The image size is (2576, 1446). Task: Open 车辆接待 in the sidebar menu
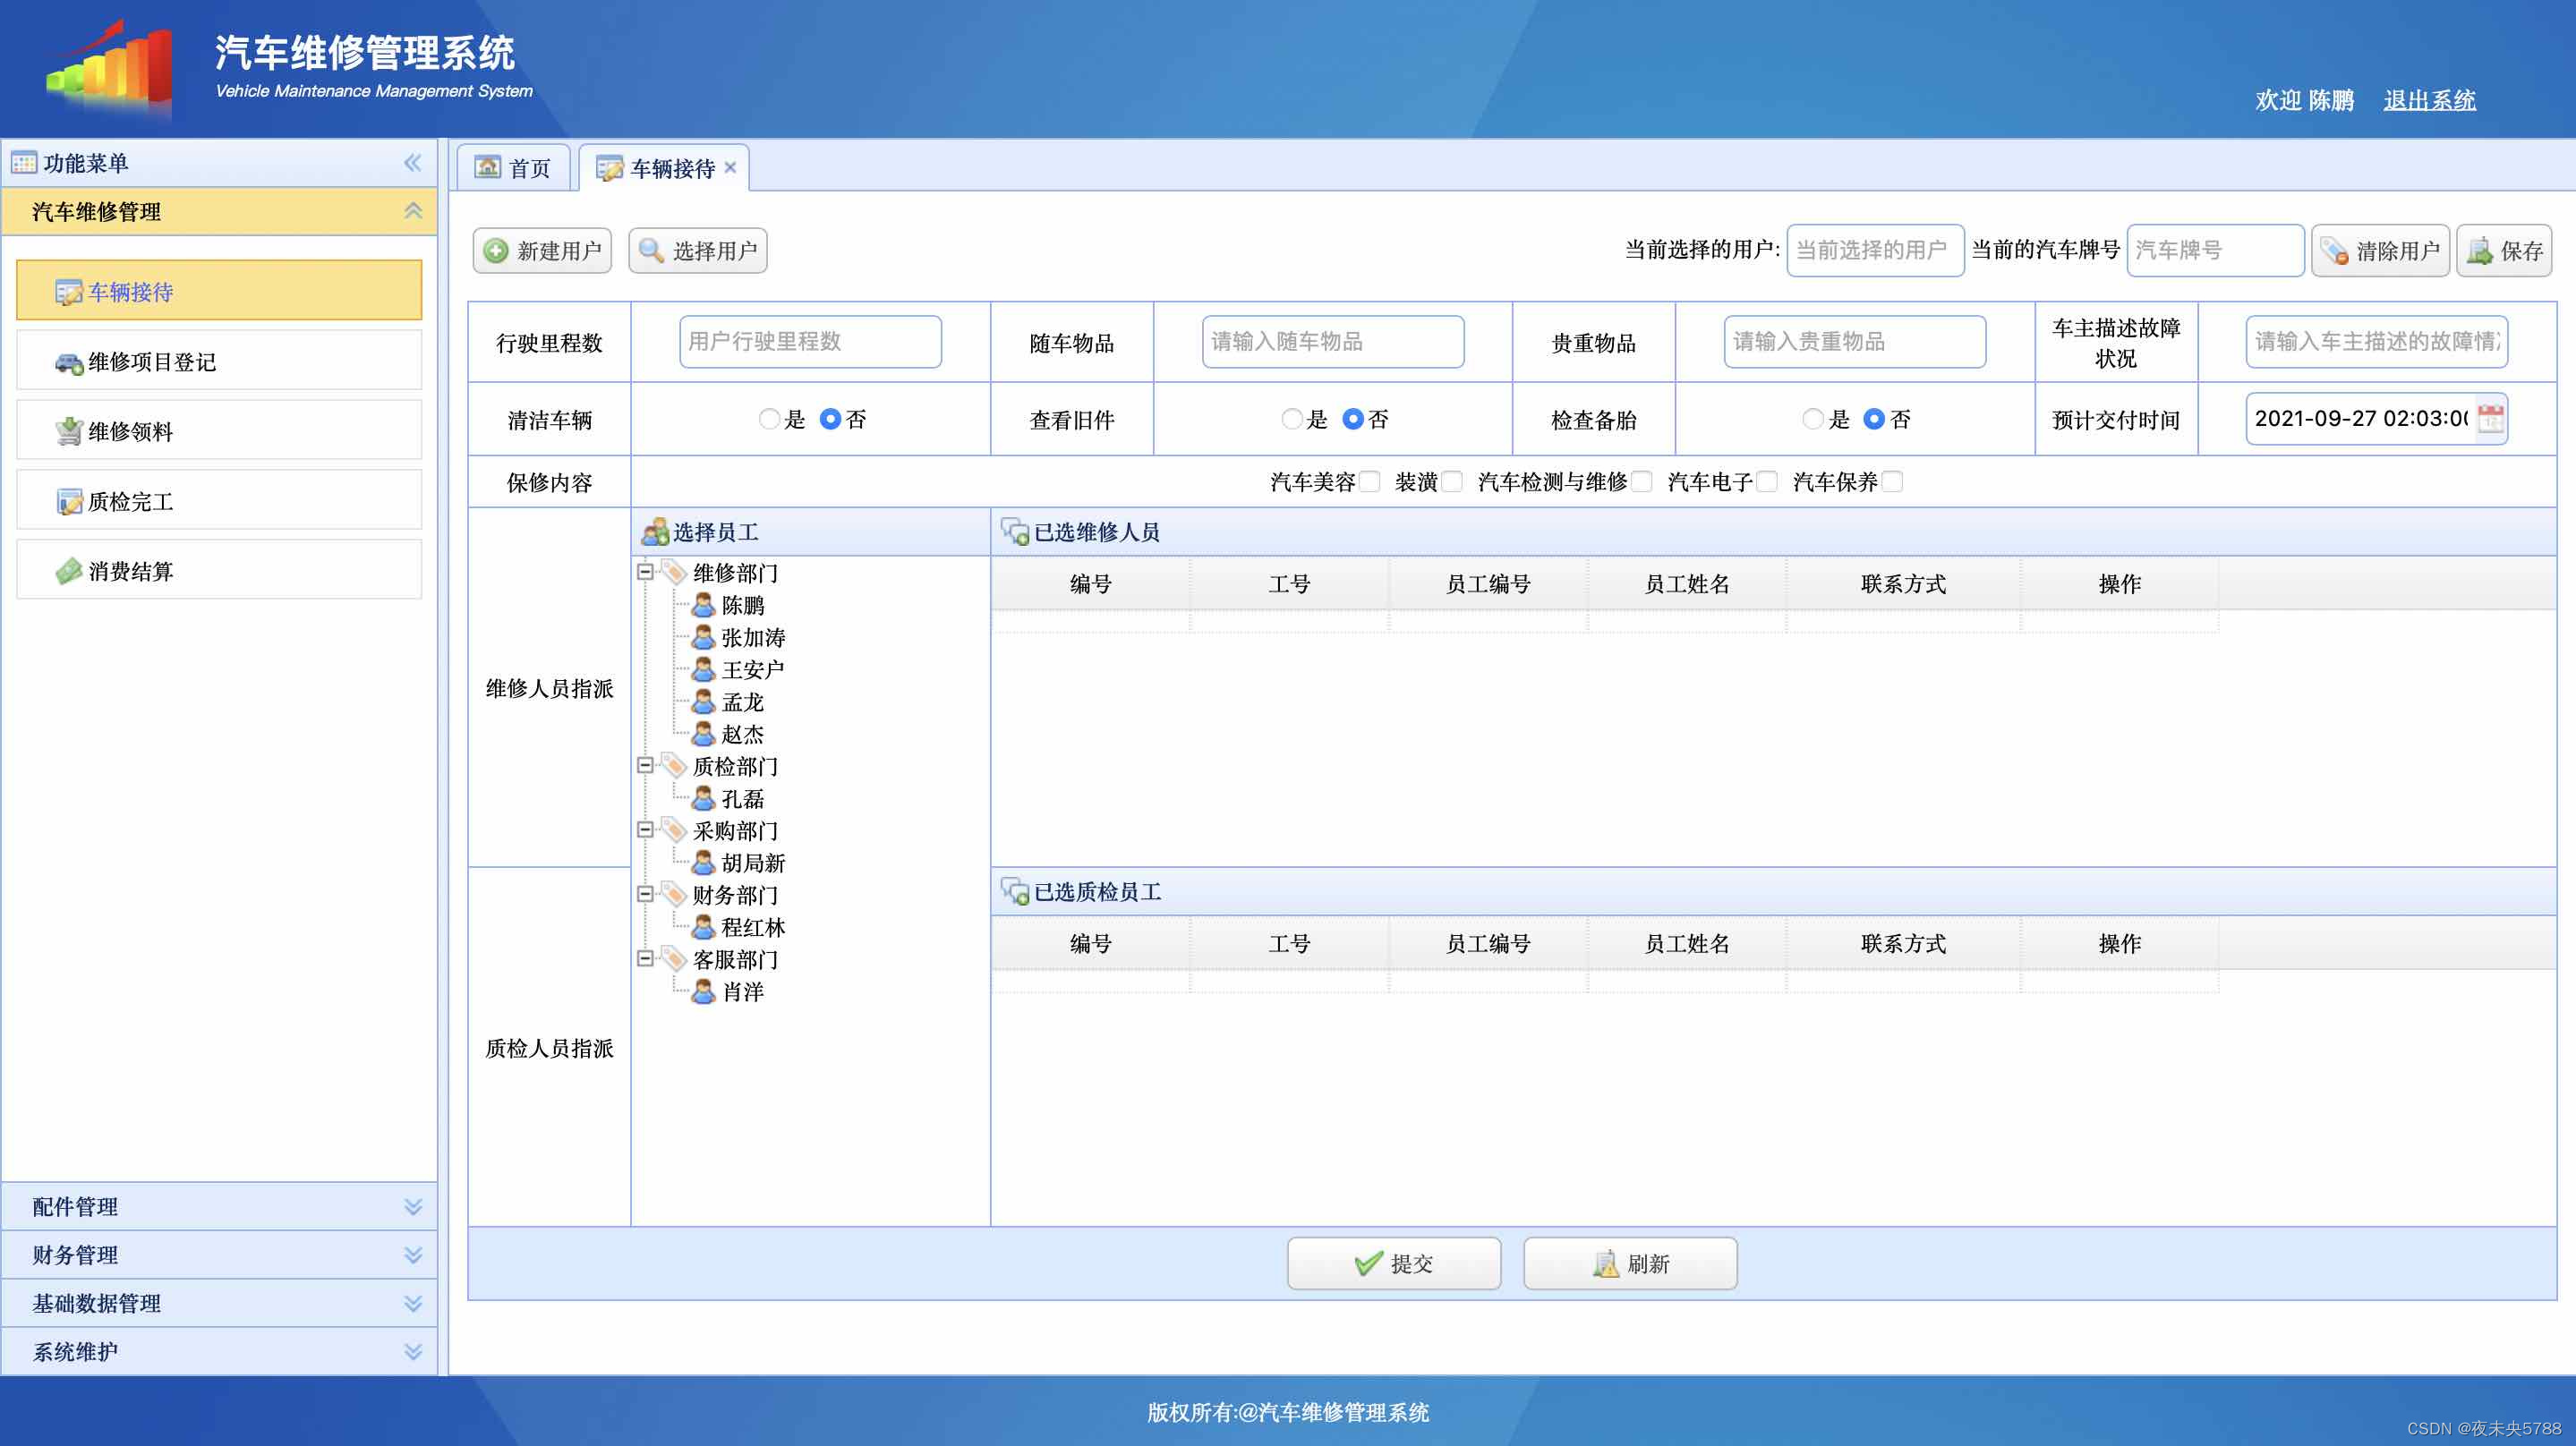point(130,292)
